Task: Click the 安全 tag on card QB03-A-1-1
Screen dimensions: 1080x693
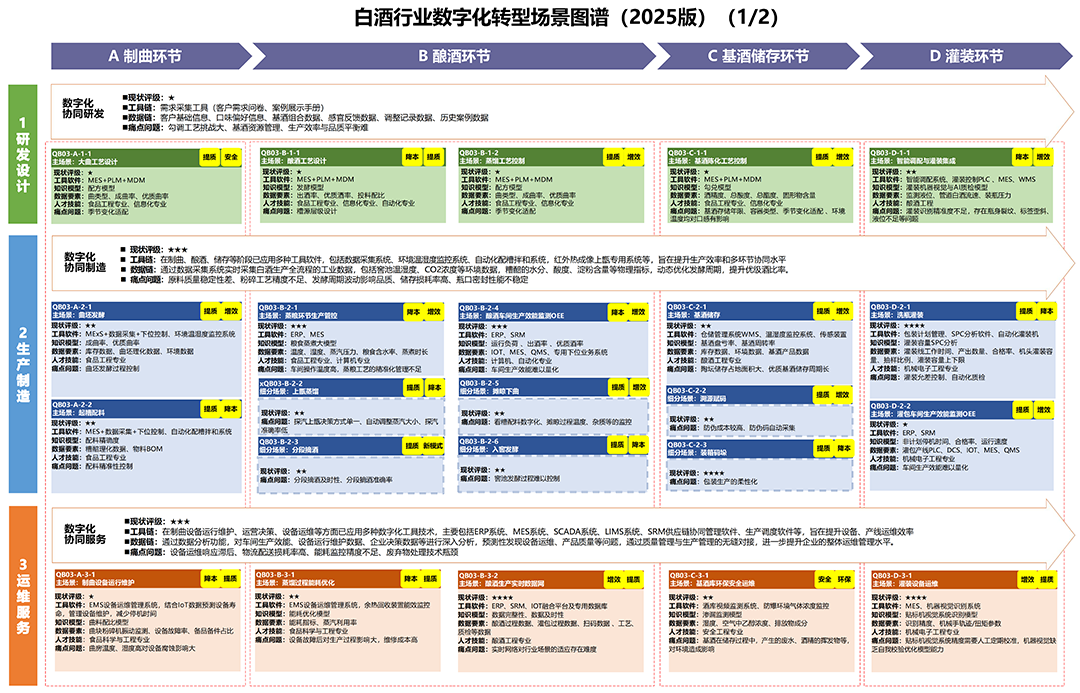Action: (231, 157)
